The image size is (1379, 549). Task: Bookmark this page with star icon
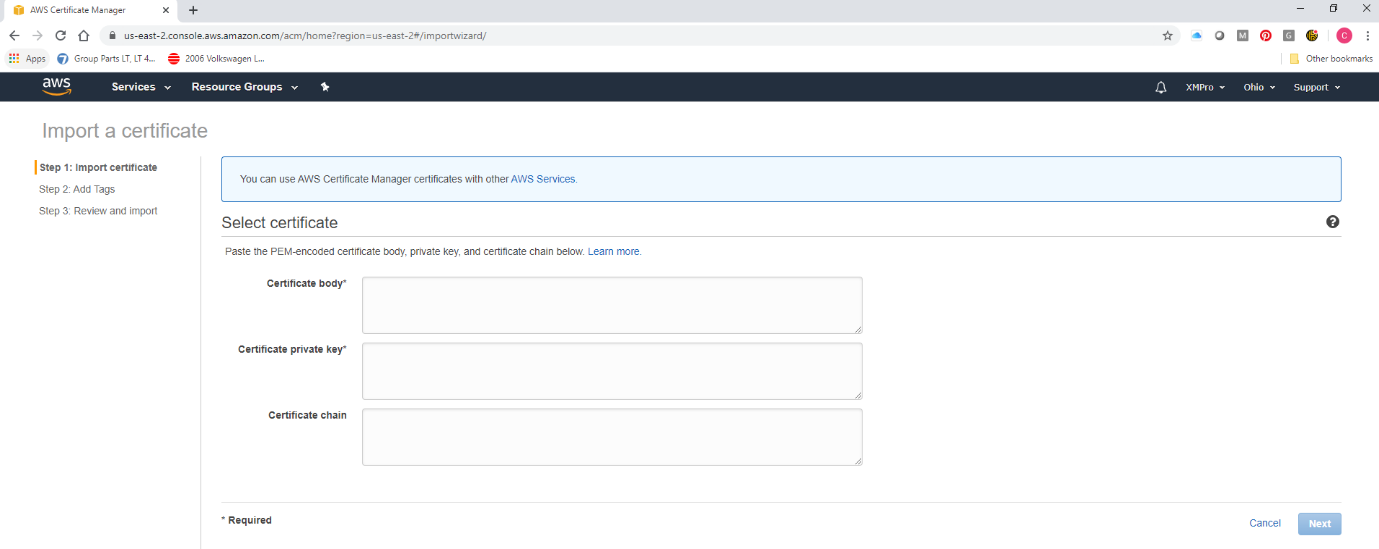click(x=1167, y=35)
